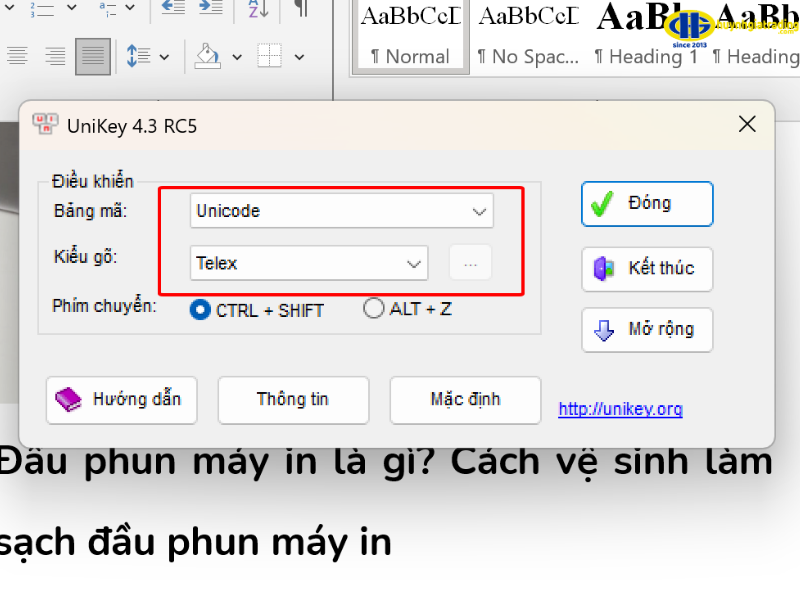Select the ALT + Z switch key option
The width and height of the screenshot is (800, 600).
[x=374, y=310]
